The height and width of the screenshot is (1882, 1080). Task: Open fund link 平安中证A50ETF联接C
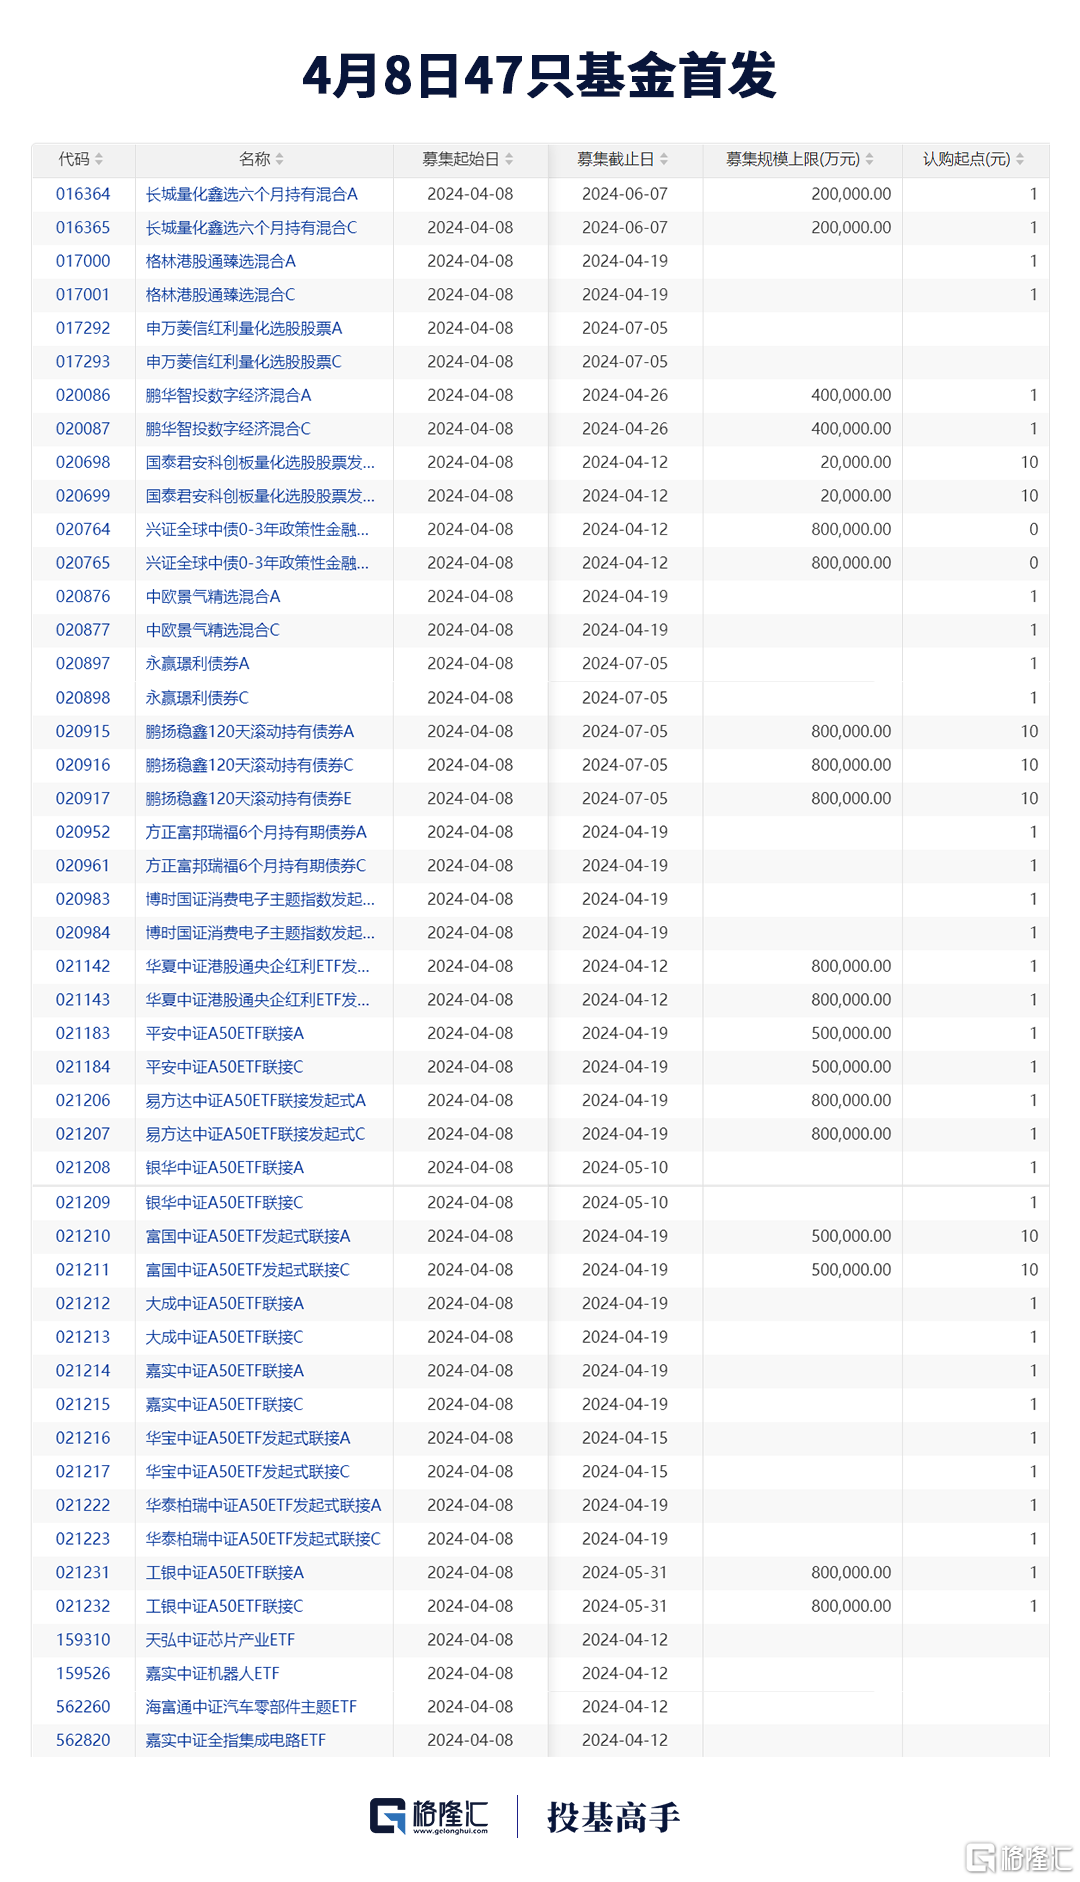225,1067
